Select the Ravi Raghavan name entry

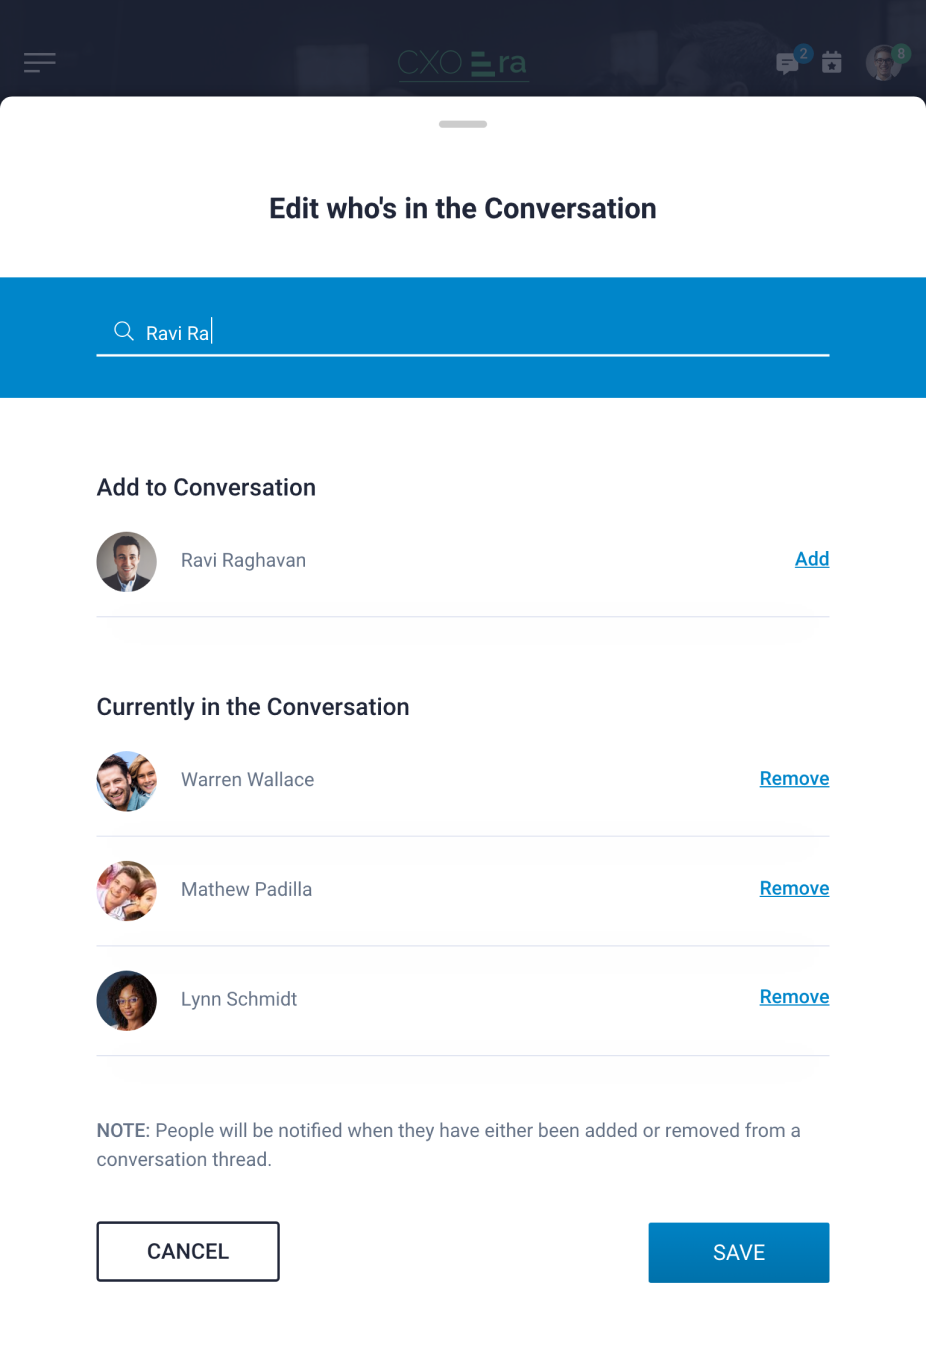coord(243,560)
